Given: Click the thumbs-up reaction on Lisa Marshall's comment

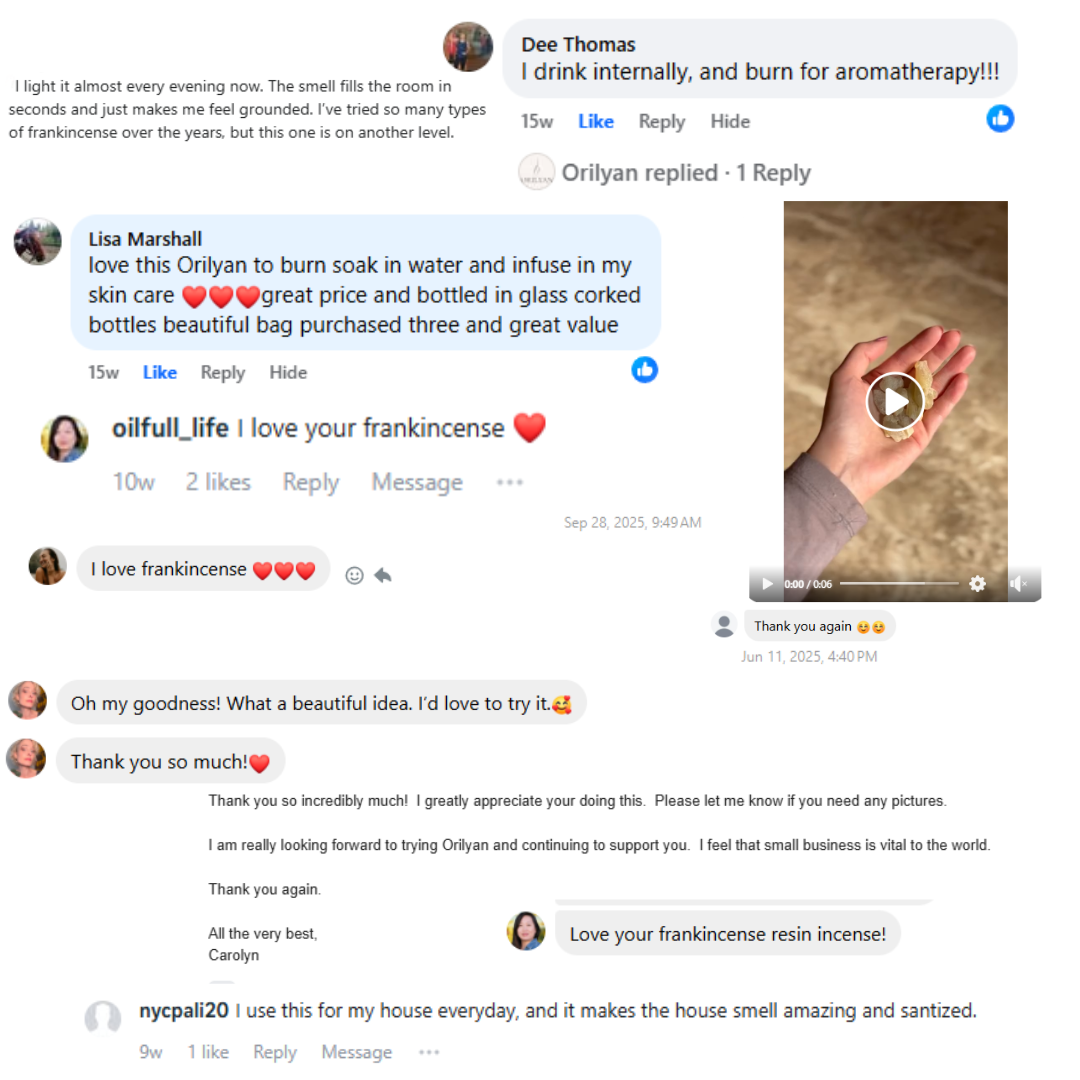Looking at the screenshot, I should point(644,370).
